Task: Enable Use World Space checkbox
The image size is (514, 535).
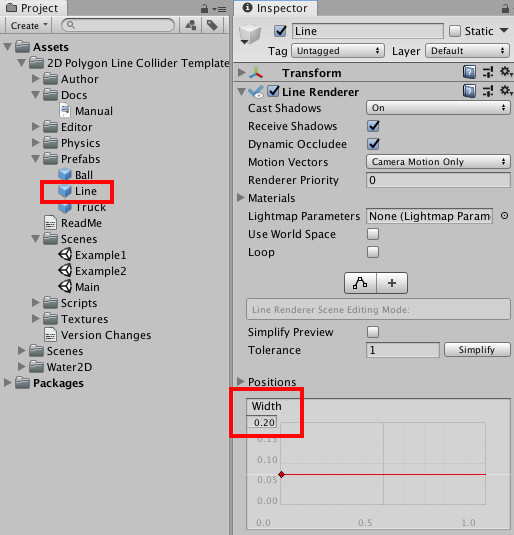Action: [x=373, y=234]
